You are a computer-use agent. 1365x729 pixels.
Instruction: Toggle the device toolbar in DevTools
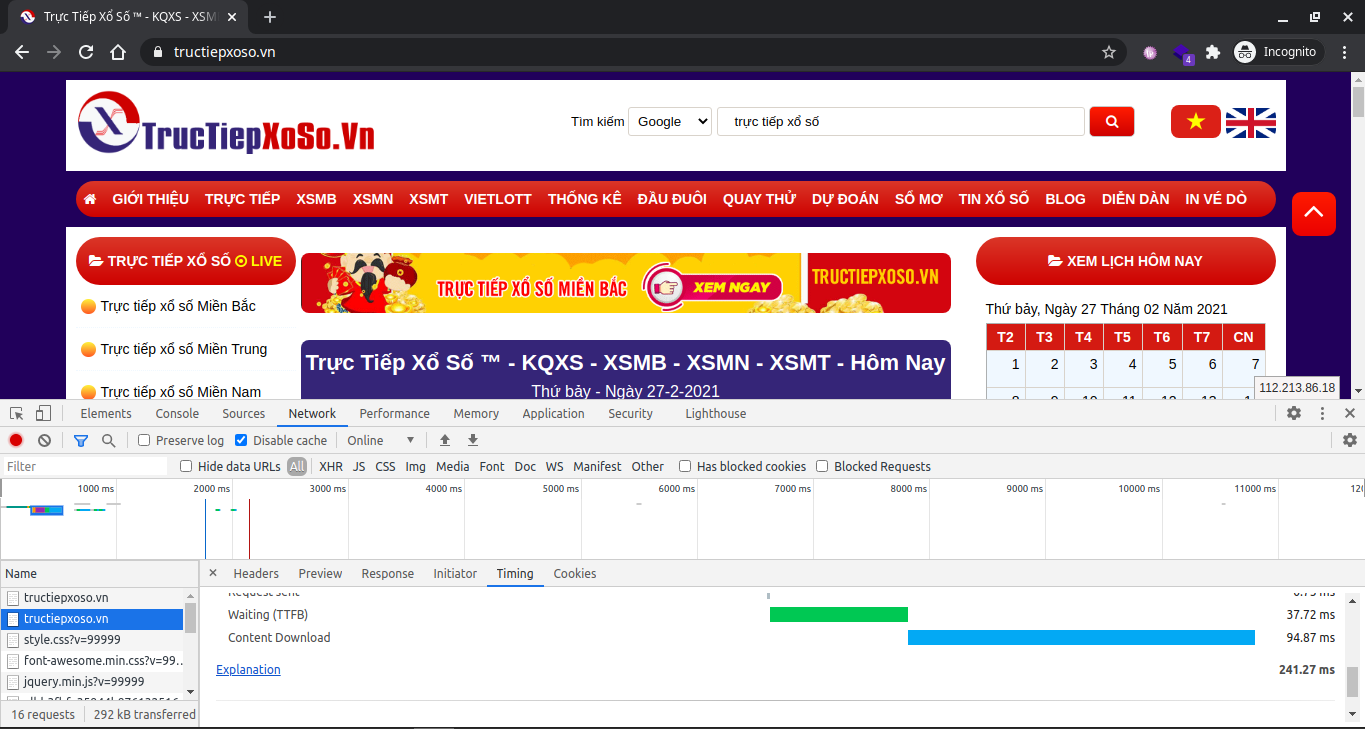pos(43,413)
